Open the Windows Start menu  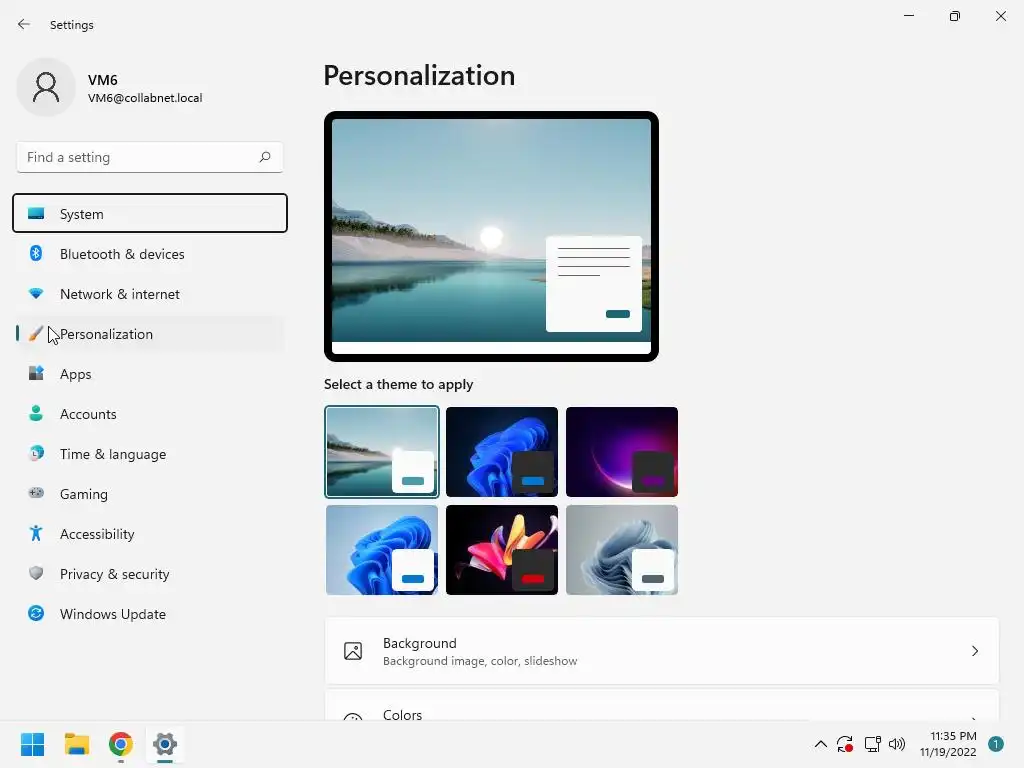(x=32, y=744)
